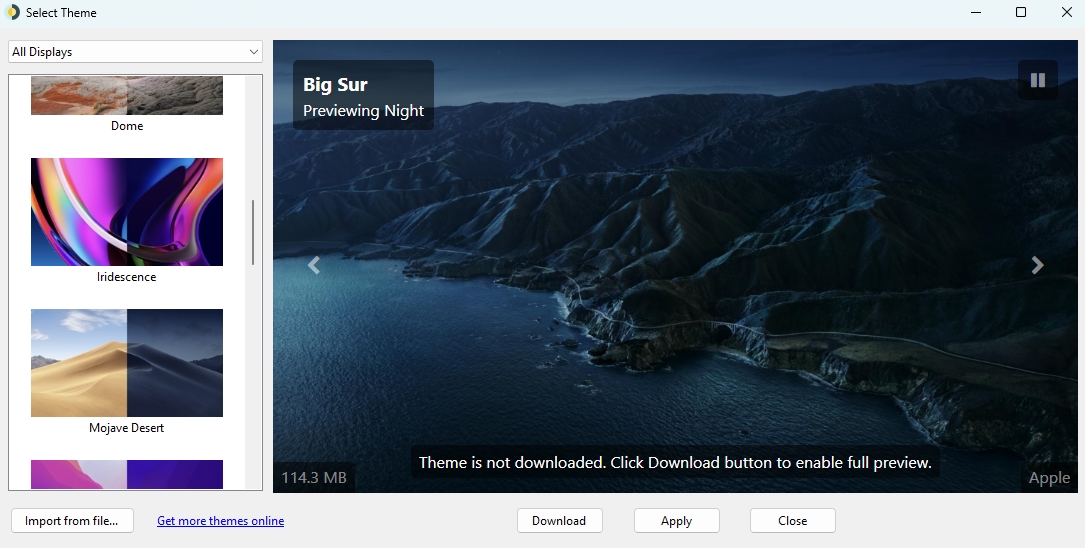The image size is (1085, 548).
Task: Click the Apple credit label in the preview
Action: 1049,478
